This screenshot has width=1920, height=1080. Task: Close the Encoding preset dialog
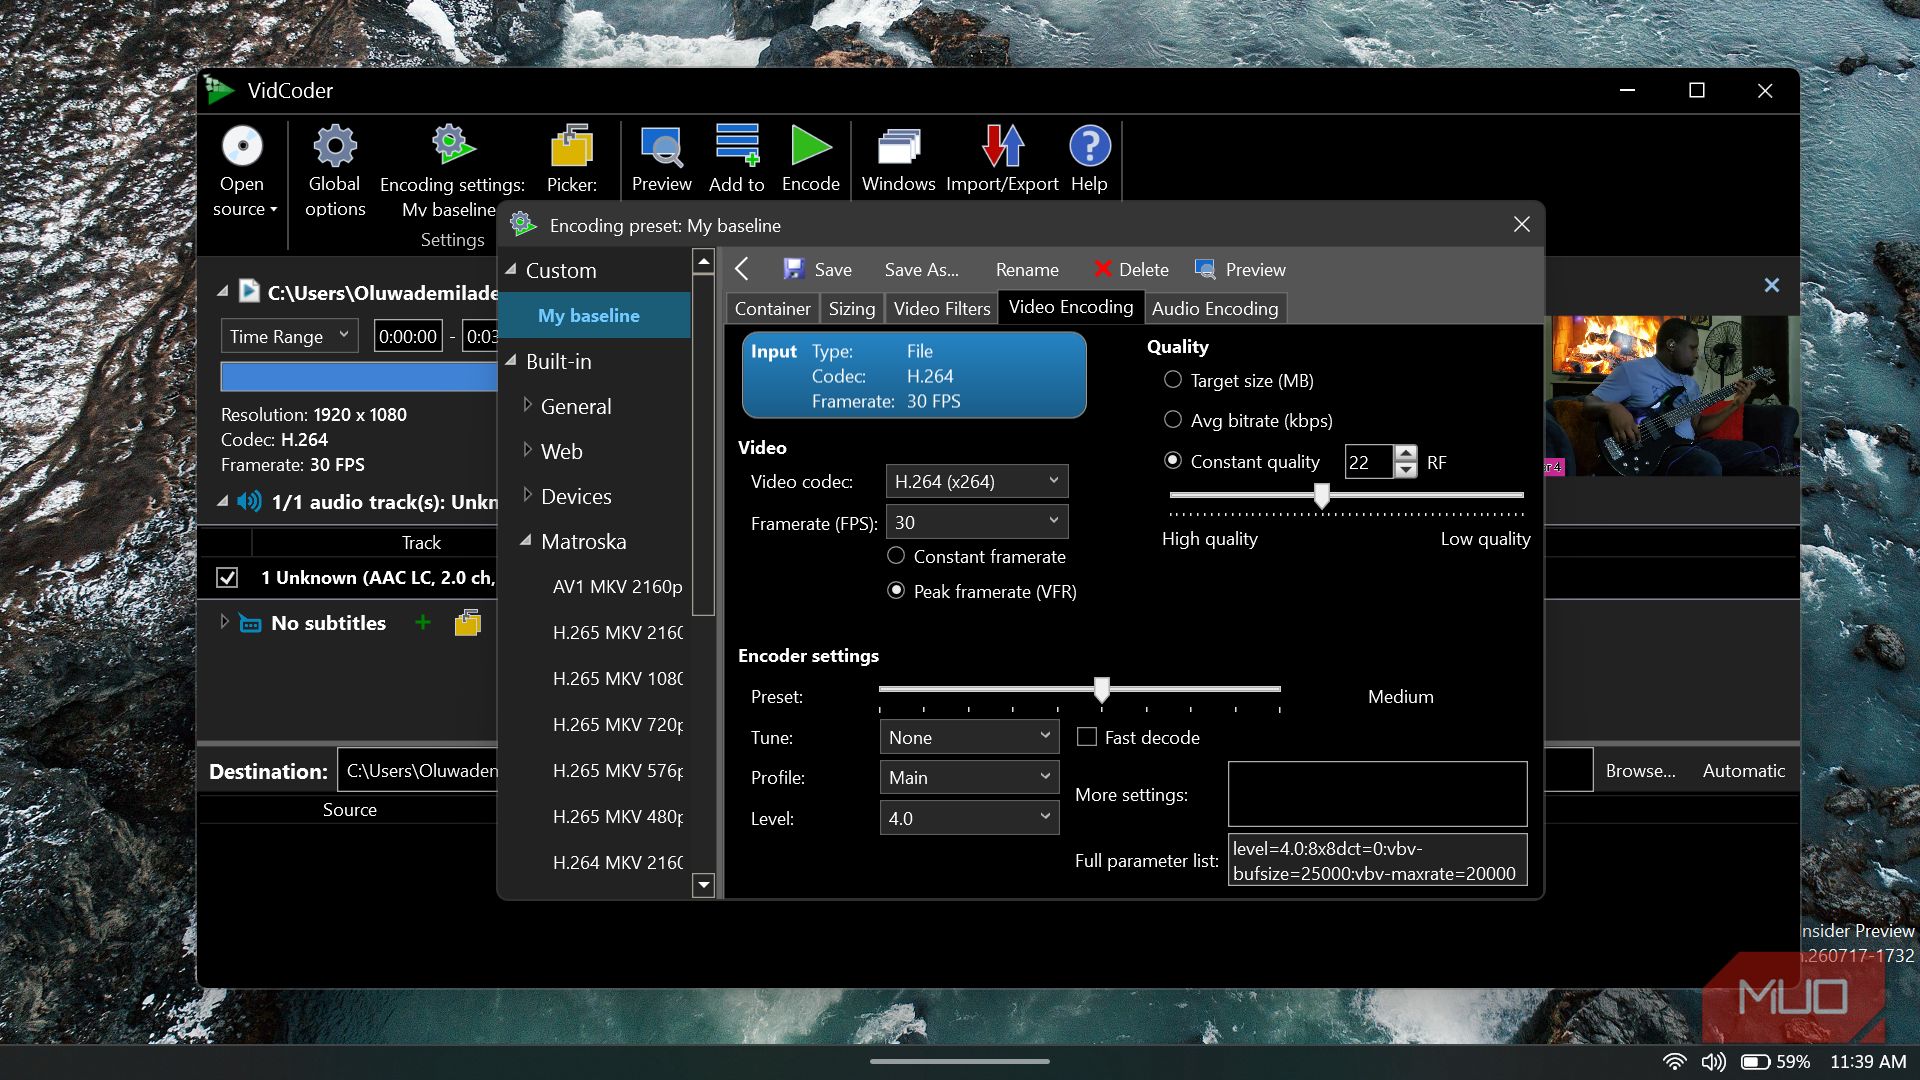[1521, 224]
